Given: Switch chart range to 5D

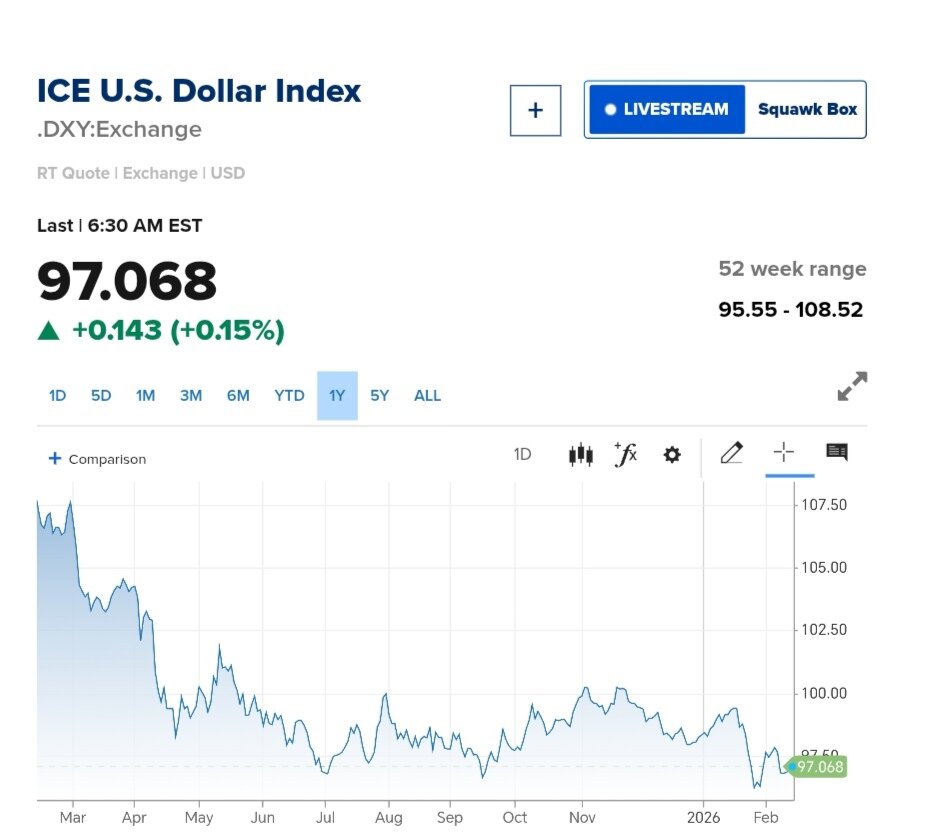Looking at the screenshot, I should click(101, 396).
